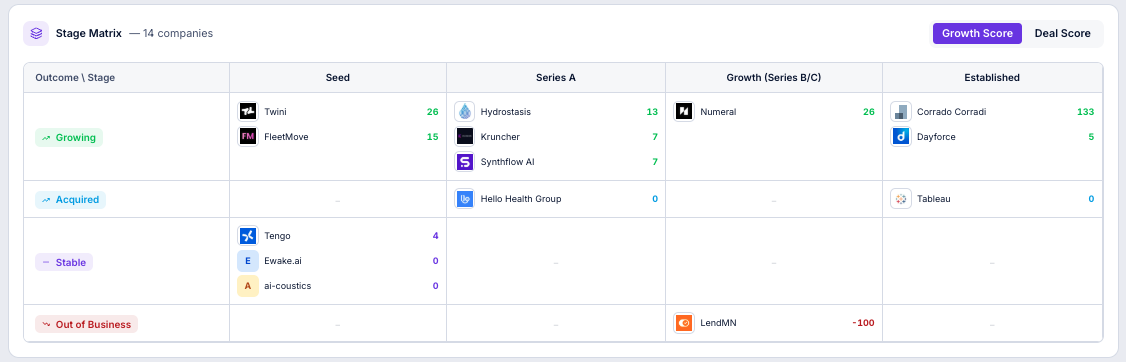Click the Numeral company logo

click(x=684, y=111)
